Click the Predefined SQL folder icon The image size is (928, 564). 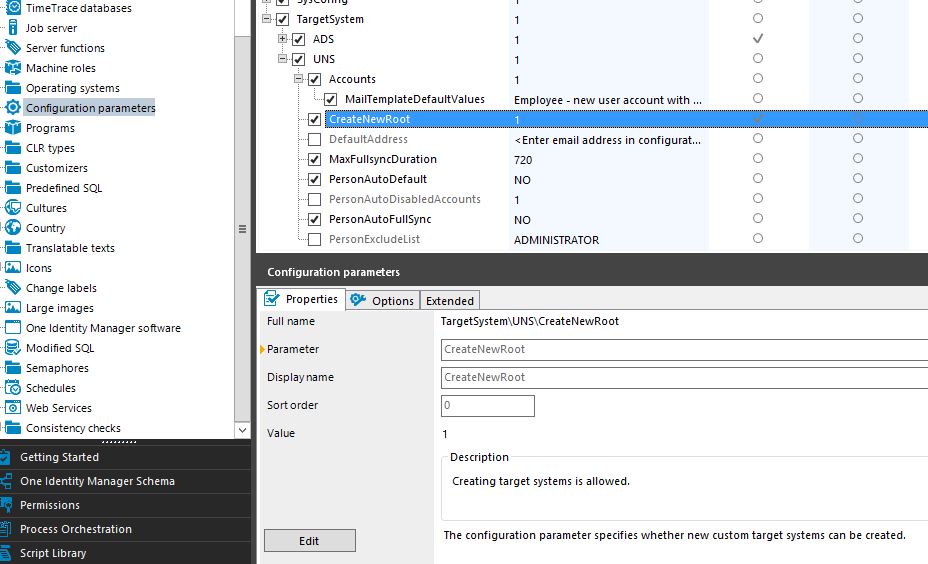[x=12, y=188]
